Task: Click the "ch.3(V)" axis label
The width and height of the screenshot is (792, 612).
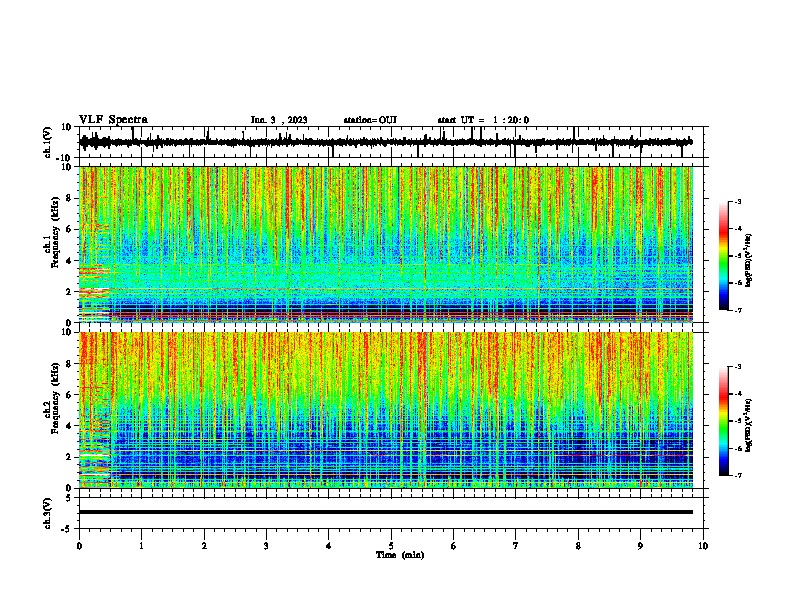Action: coord(47,514)
